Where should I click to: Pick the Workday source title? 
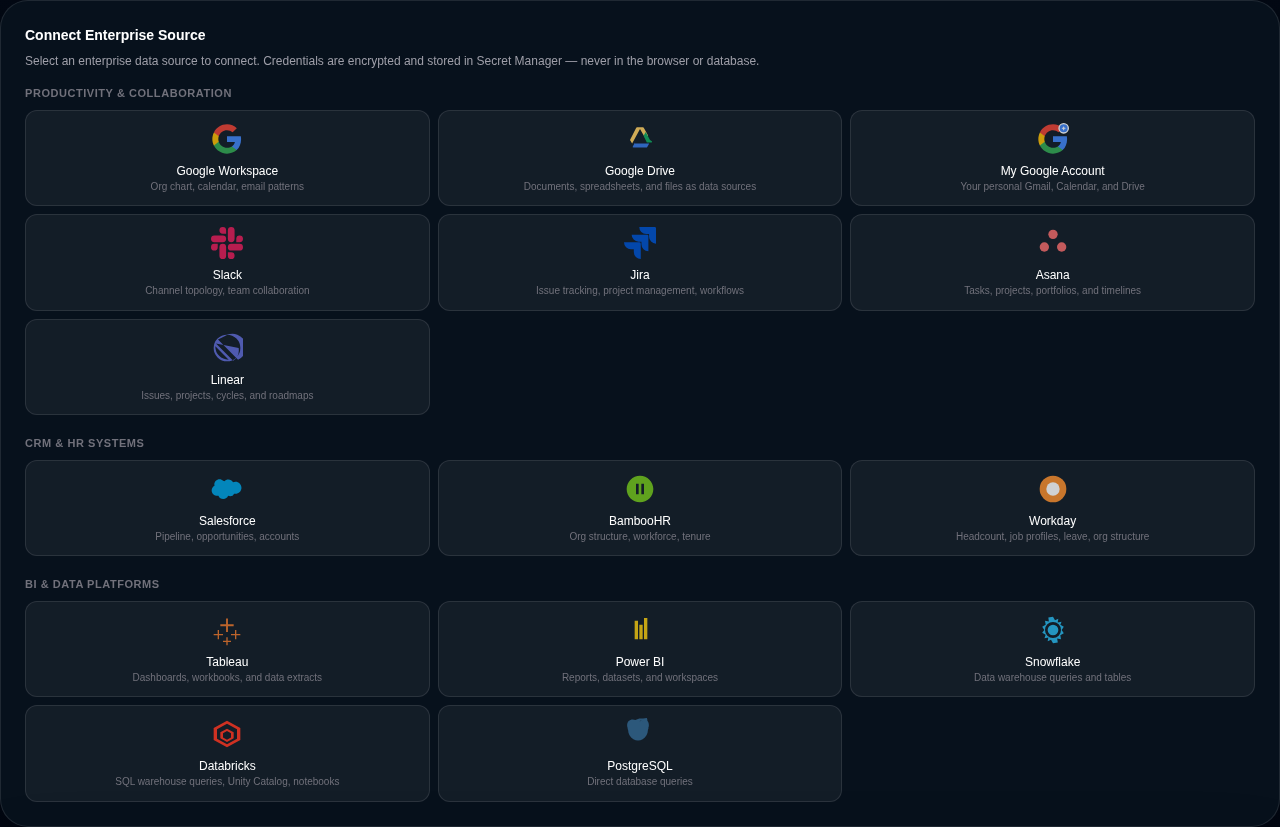(x=1052, y=521)
